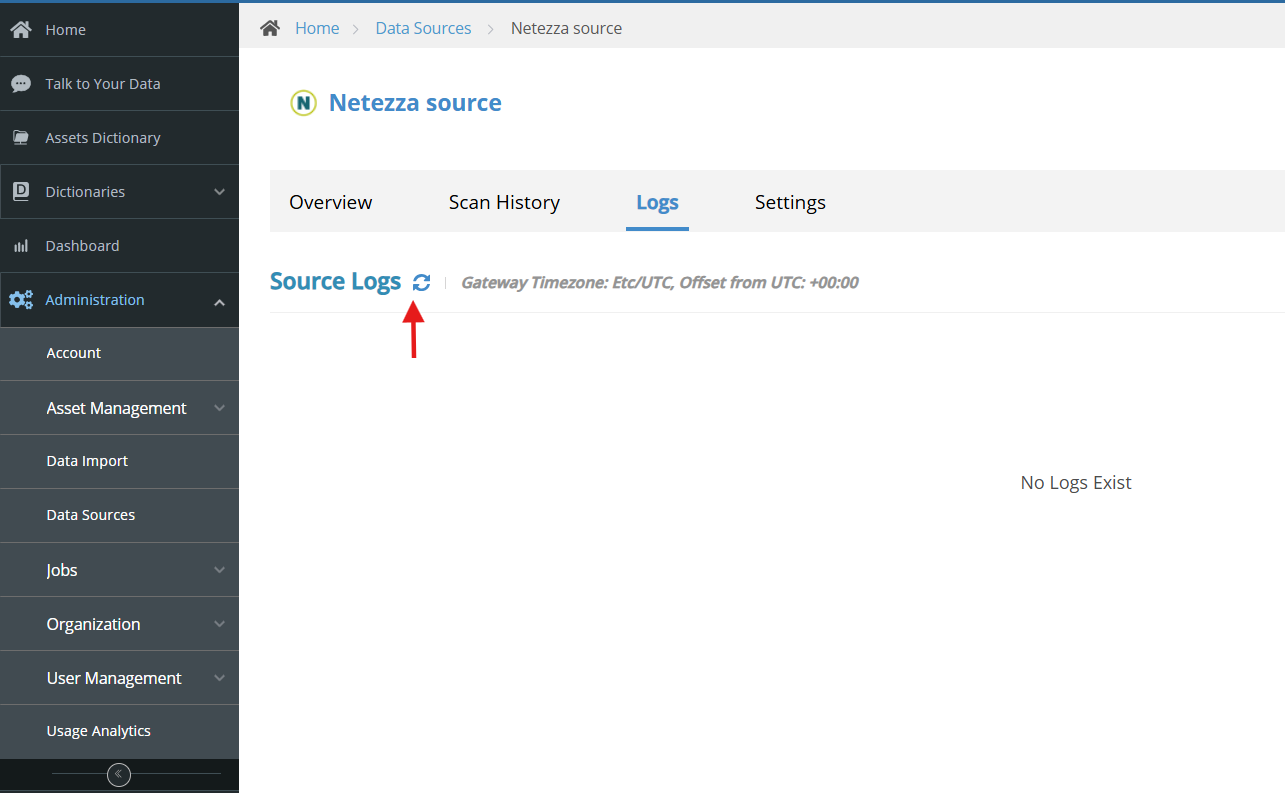
Task: Expand the Dictionaries chevron
Action: pos(220,192)
